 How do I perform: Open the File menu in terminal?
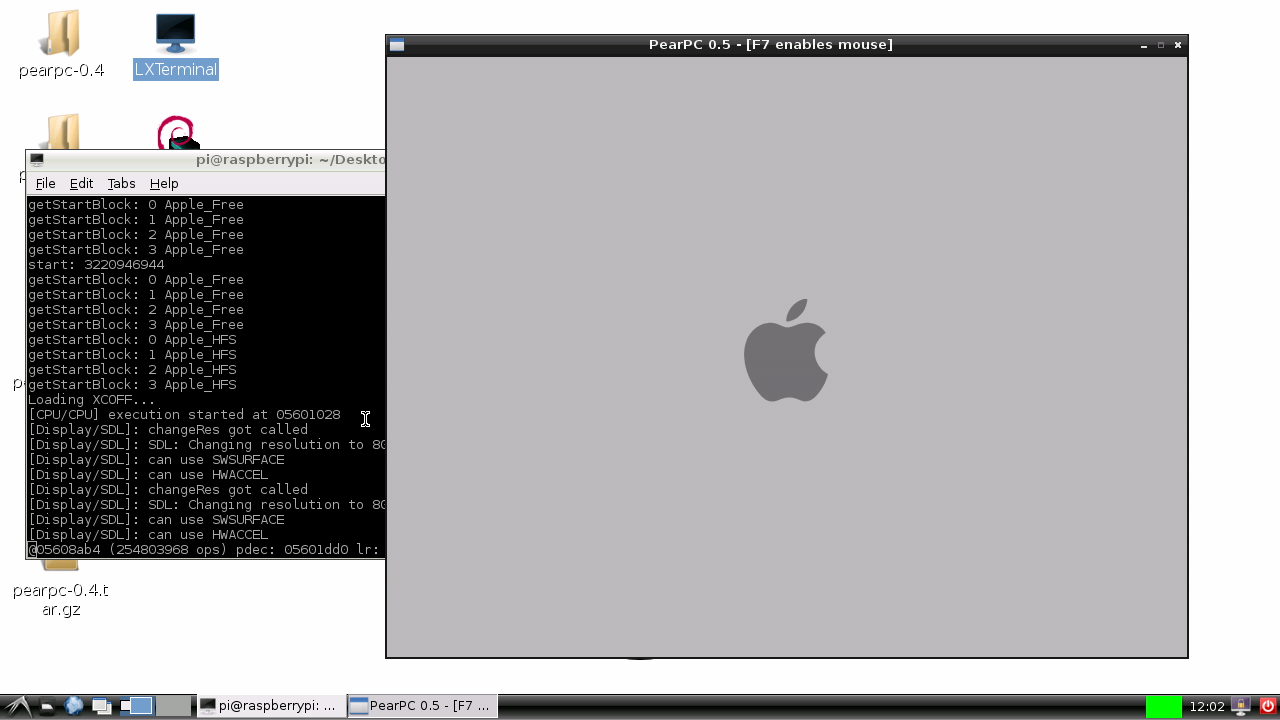click(x=45, y=183)
